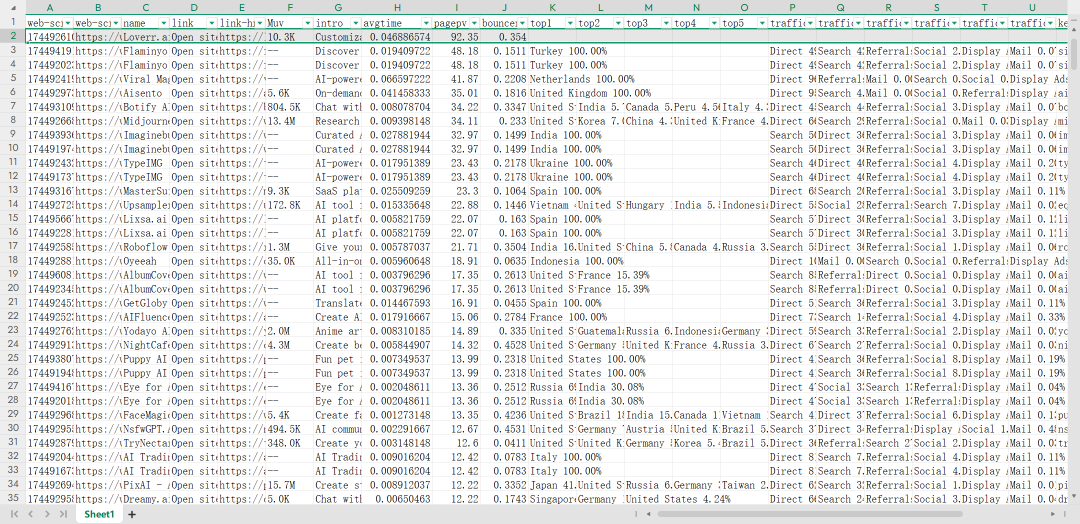Select the Netherlands 100.00% cell

[552, 79]
